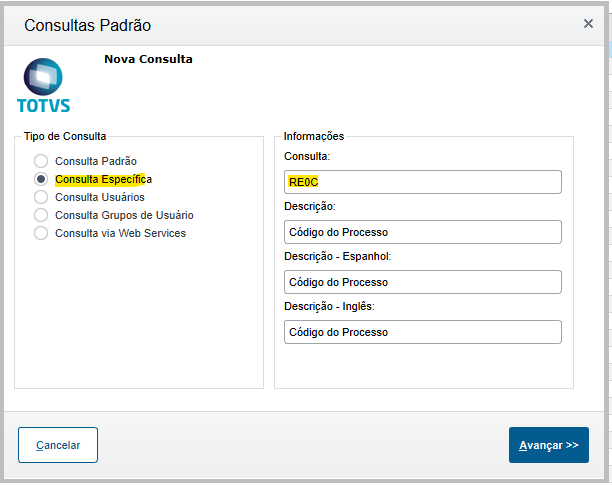Click the "Descrição - Espanhol:" label
Image resolution: width=612 pixels, height=486 pixels.
337,257
